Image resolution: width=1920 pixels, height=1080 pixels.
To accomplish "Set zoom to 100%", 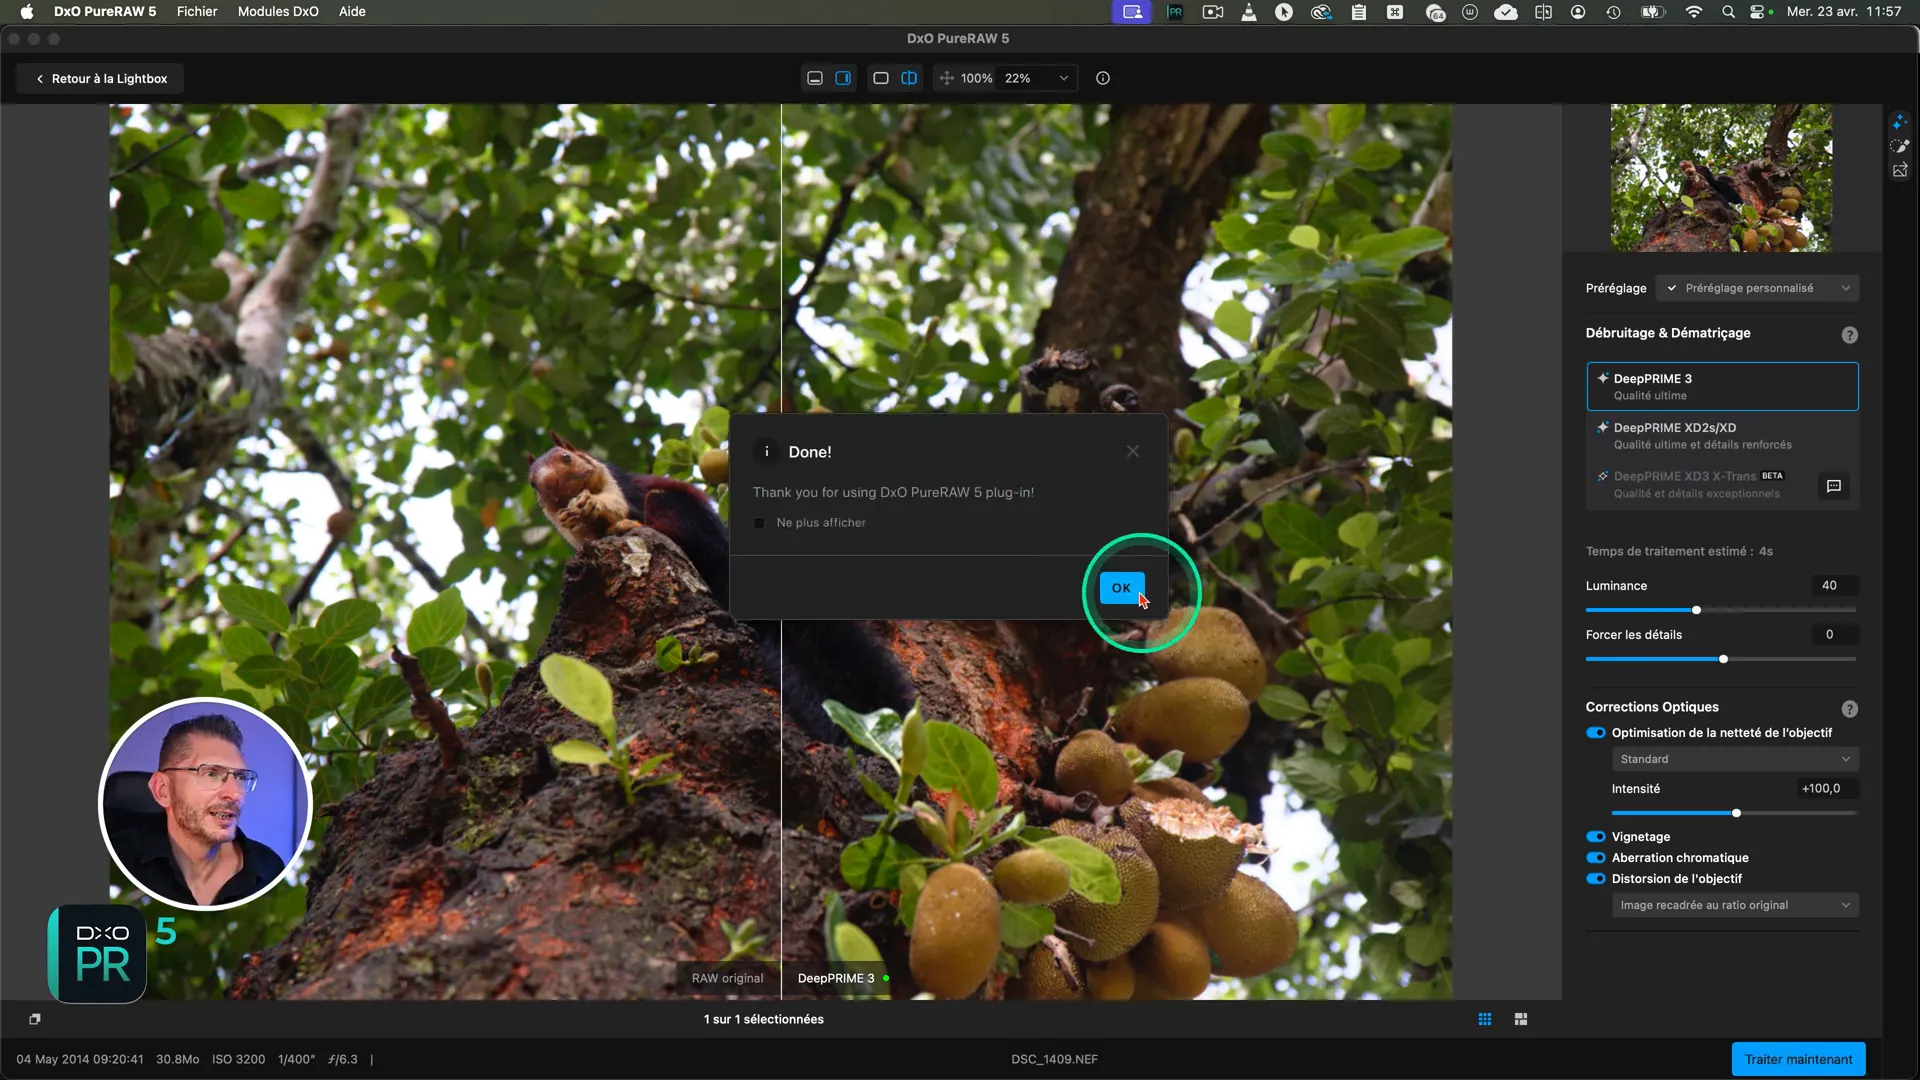I will coord(976,78).
